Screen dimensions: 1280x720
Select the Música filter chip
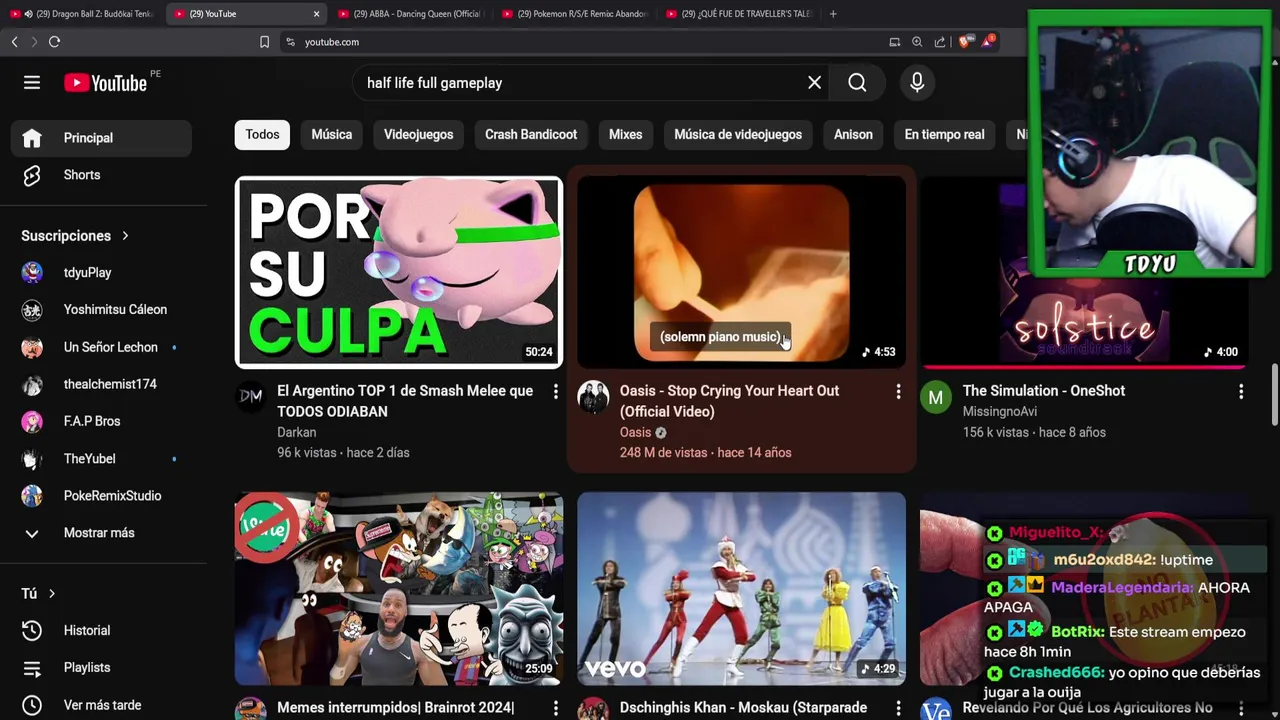click(331, 135)
